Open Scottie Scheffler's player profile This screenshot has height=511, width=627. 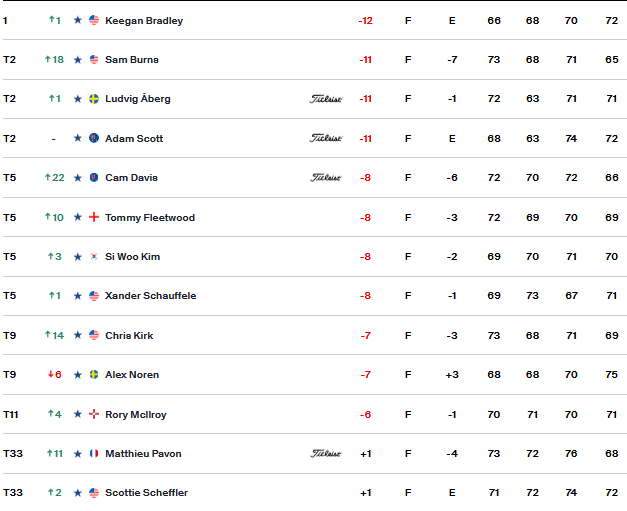146,493
